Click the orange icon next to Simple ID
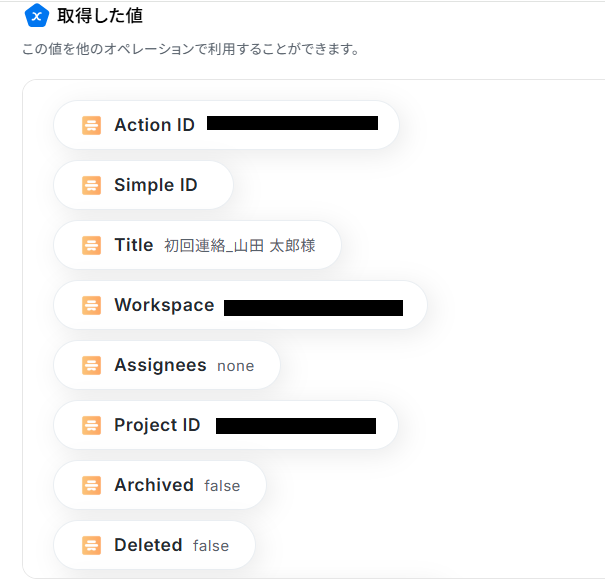The width and height of the screenshot is (605, 582). (91, 185)
